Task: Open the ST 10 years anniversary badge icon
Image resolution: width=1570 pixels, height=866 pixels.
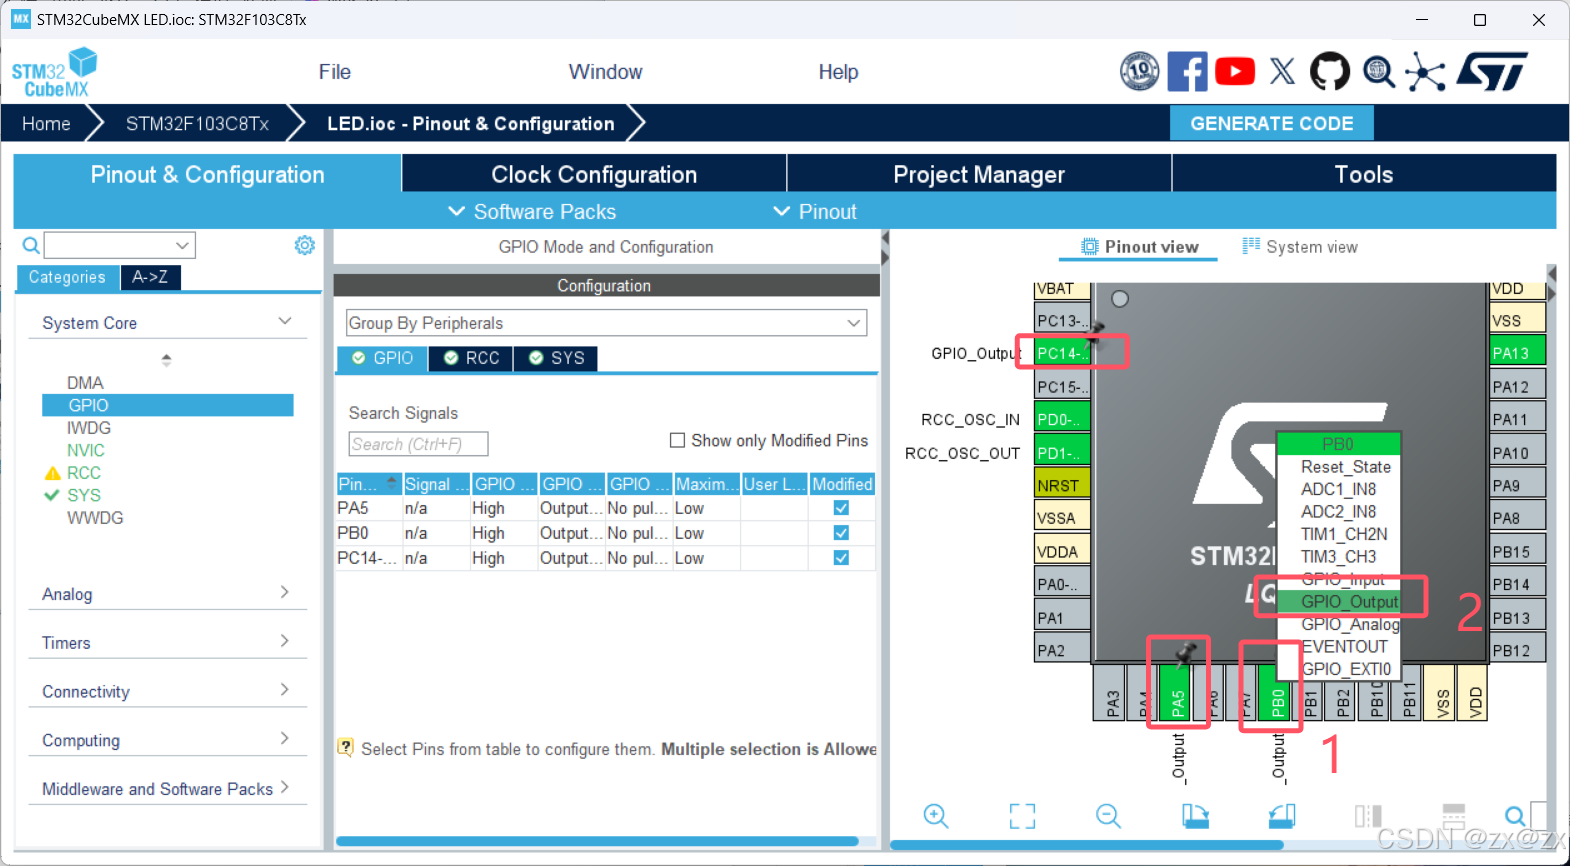Action: pos(1139,71)
